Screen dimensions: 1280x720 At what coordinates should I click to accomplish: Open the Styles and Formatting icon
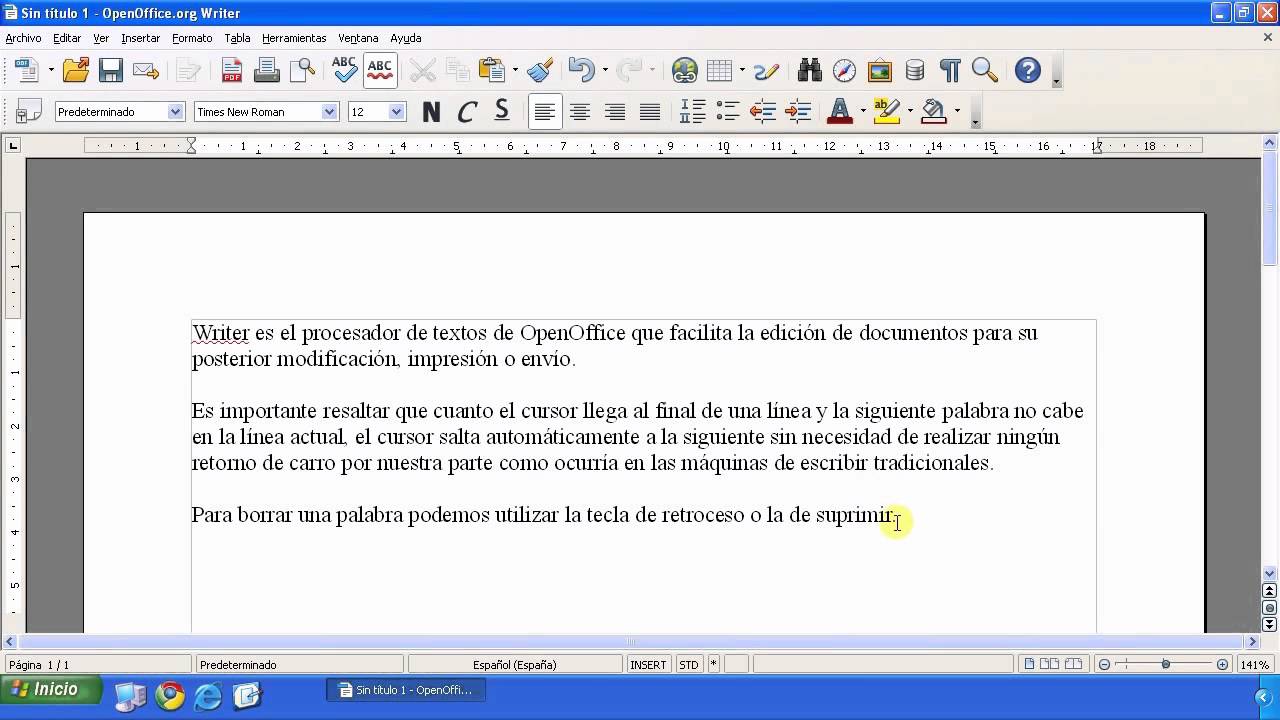(x=29, y=112)
